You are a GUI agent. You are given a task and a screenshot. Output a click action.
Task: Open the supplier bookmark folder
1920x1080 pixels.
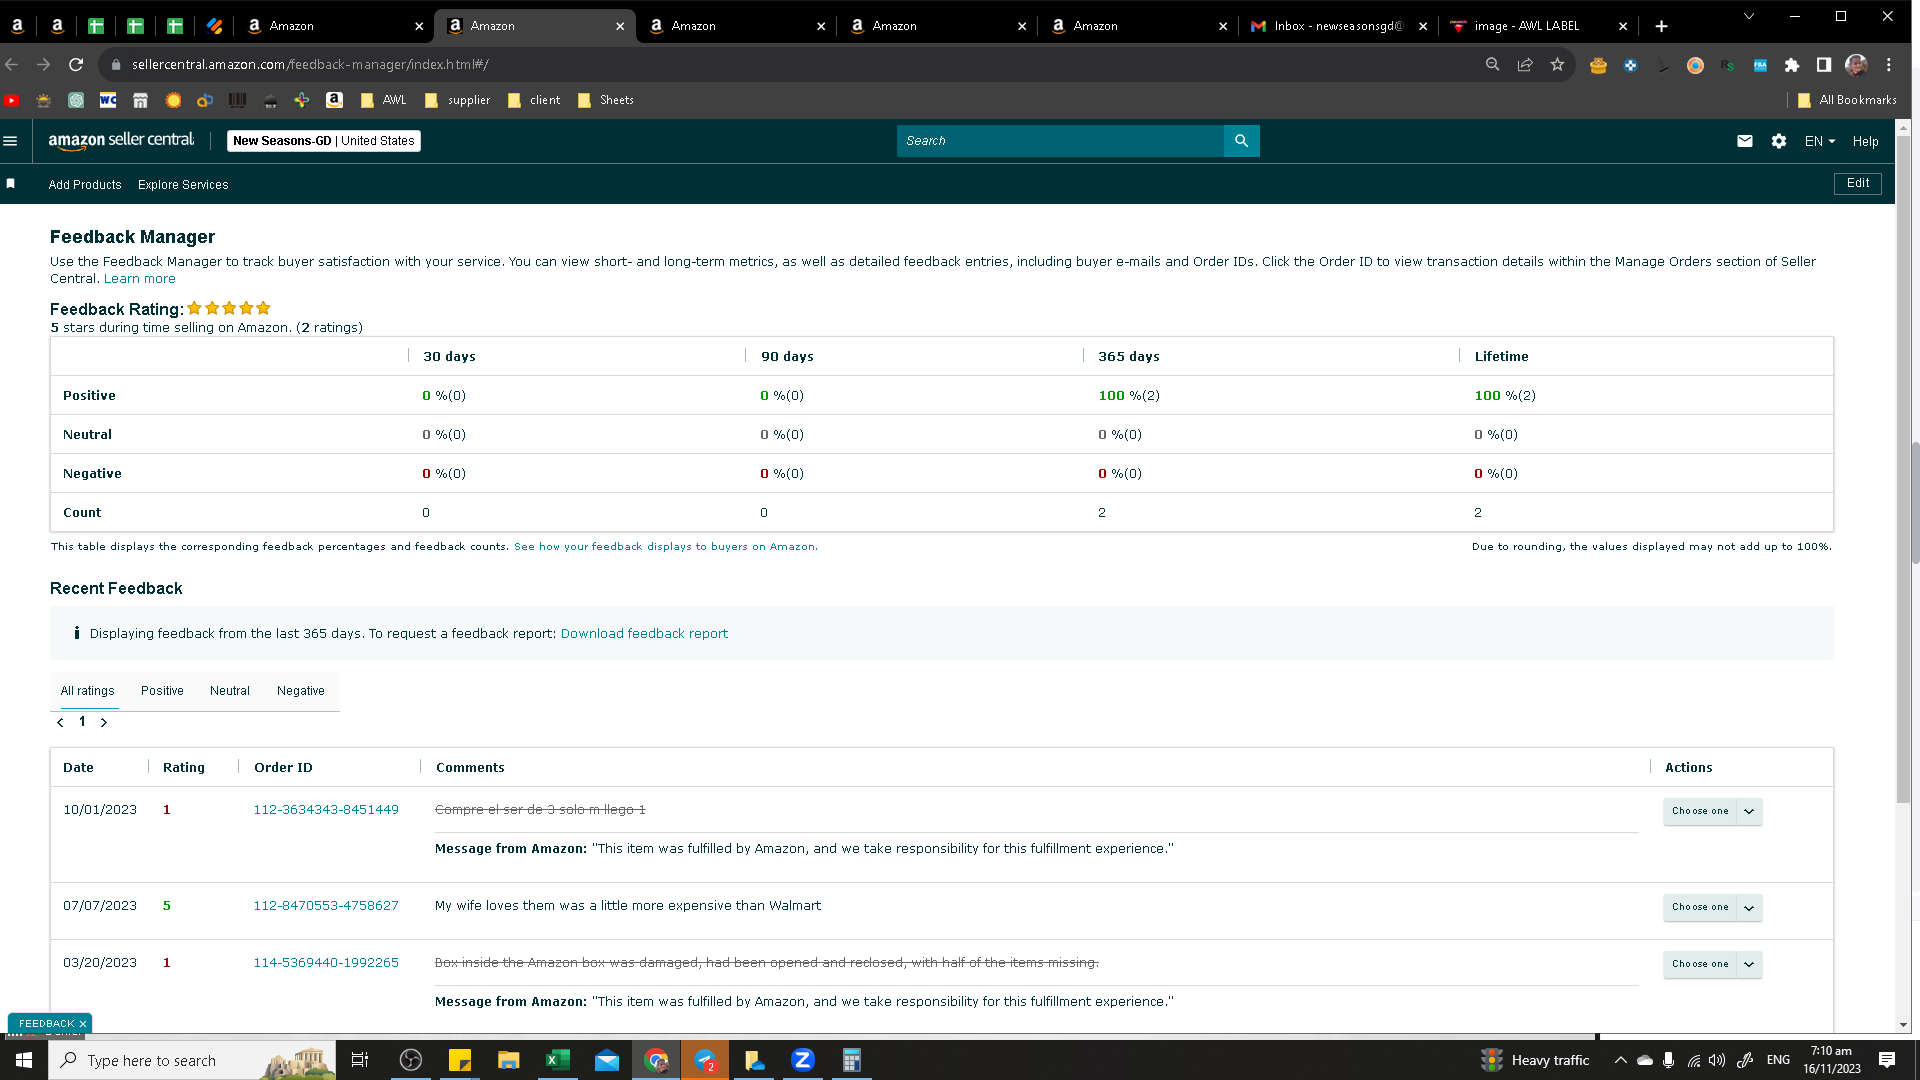[458, 100]
